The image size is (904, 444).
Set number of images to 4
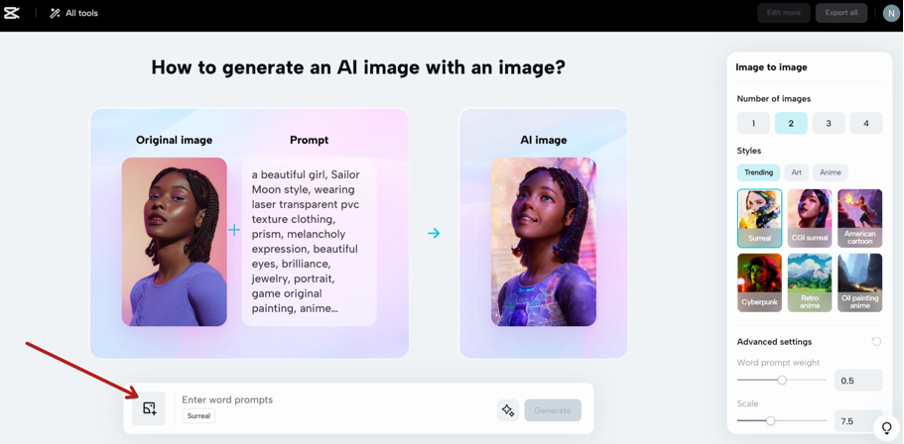(866, 123)
